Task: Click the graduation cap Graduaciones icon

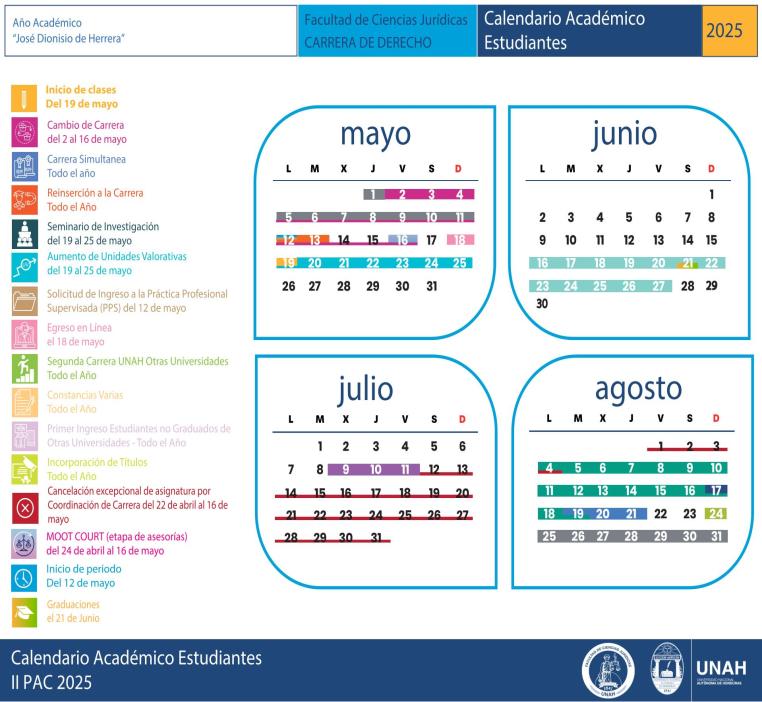Action: point(24,612)
